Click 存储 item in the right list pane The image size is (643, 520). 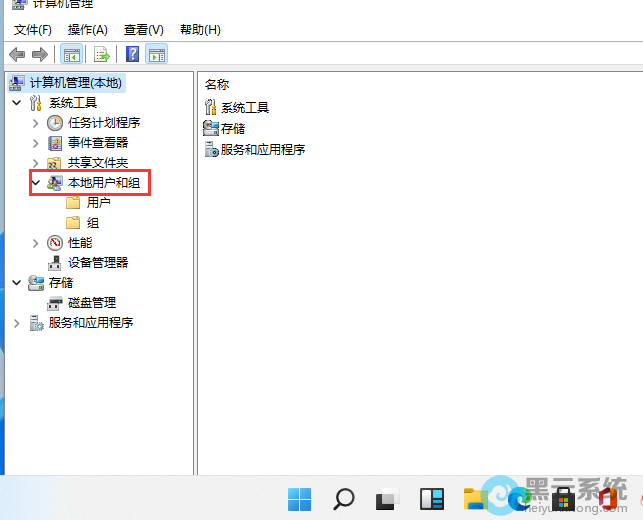(232, 128)
